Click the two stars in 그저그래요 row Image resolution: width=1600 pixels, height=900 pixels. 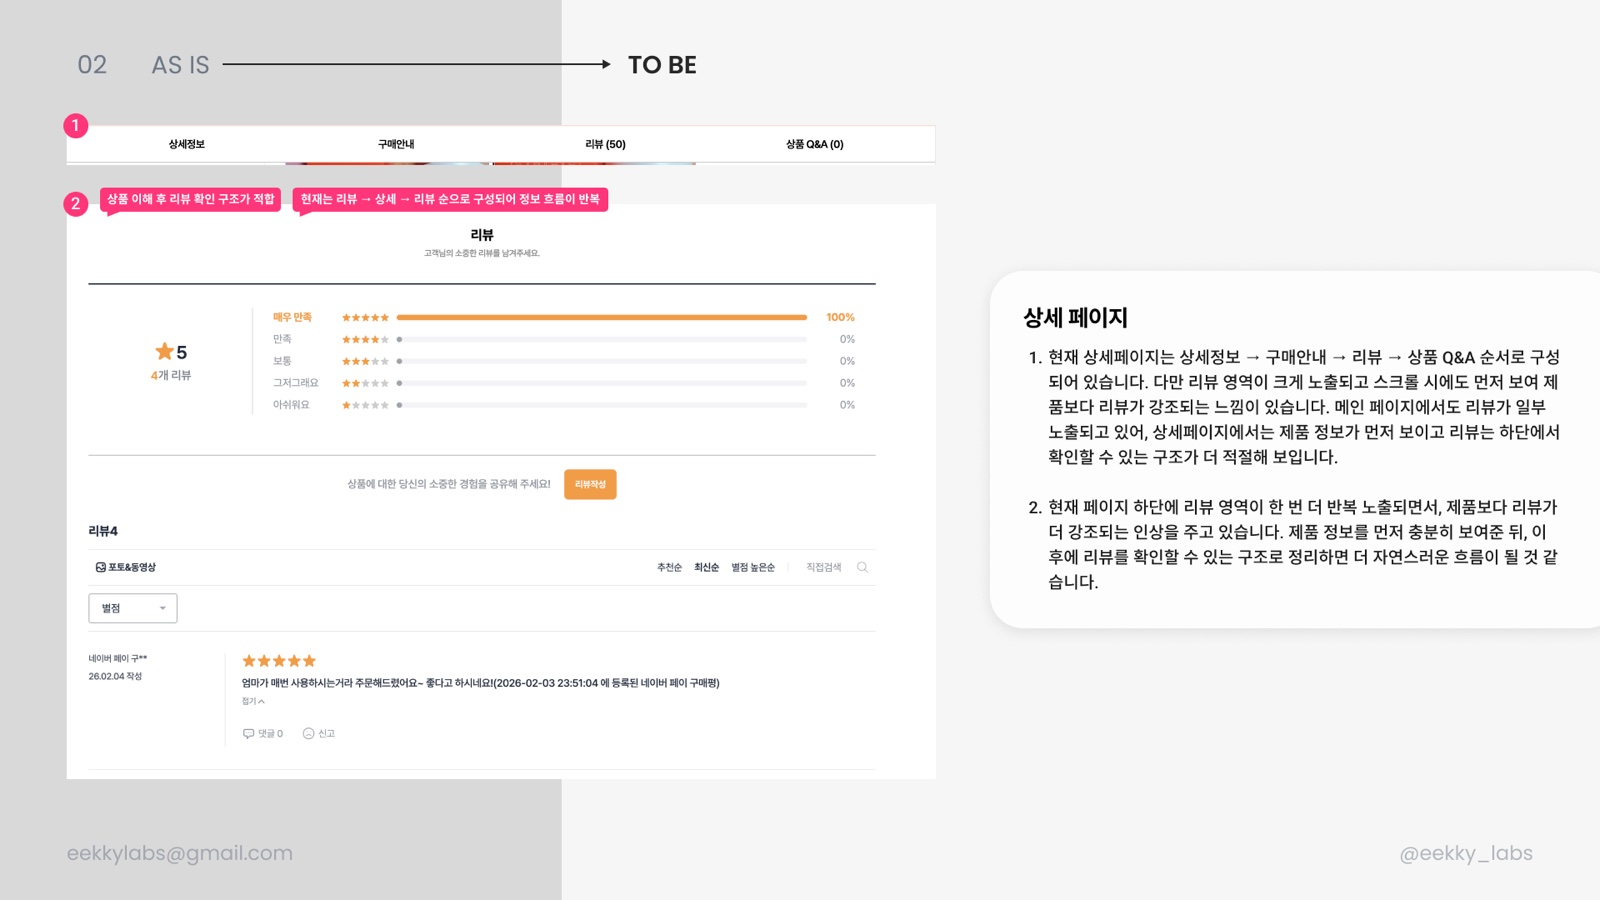click(365, 383)
